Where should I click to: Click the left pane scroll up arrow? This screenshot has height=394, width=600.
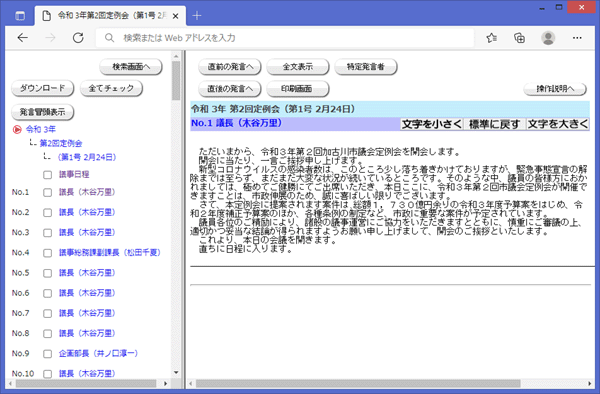(x=176, y=57)
